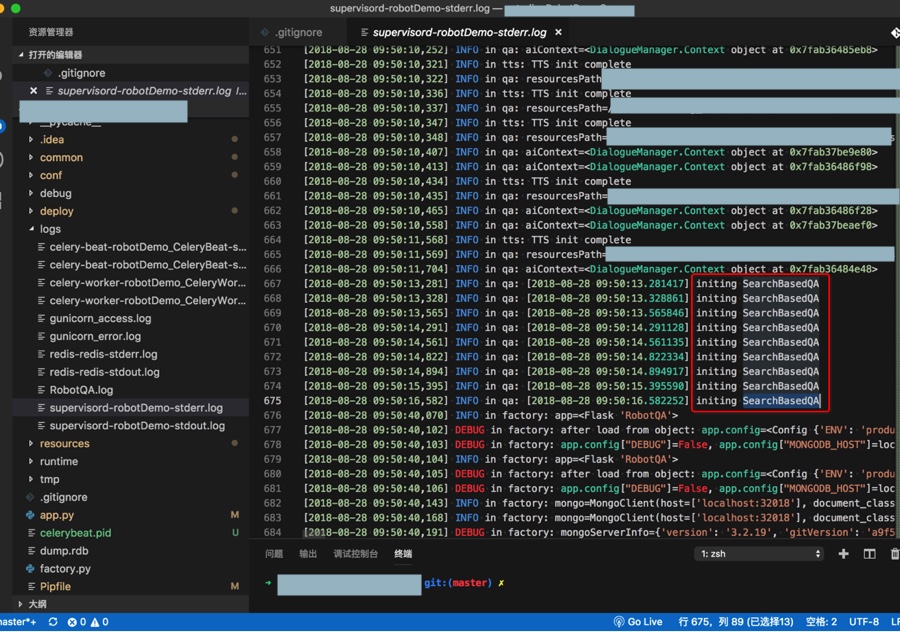
Task: Open app.py from the file explorer
Action: (x=56, y=515)
